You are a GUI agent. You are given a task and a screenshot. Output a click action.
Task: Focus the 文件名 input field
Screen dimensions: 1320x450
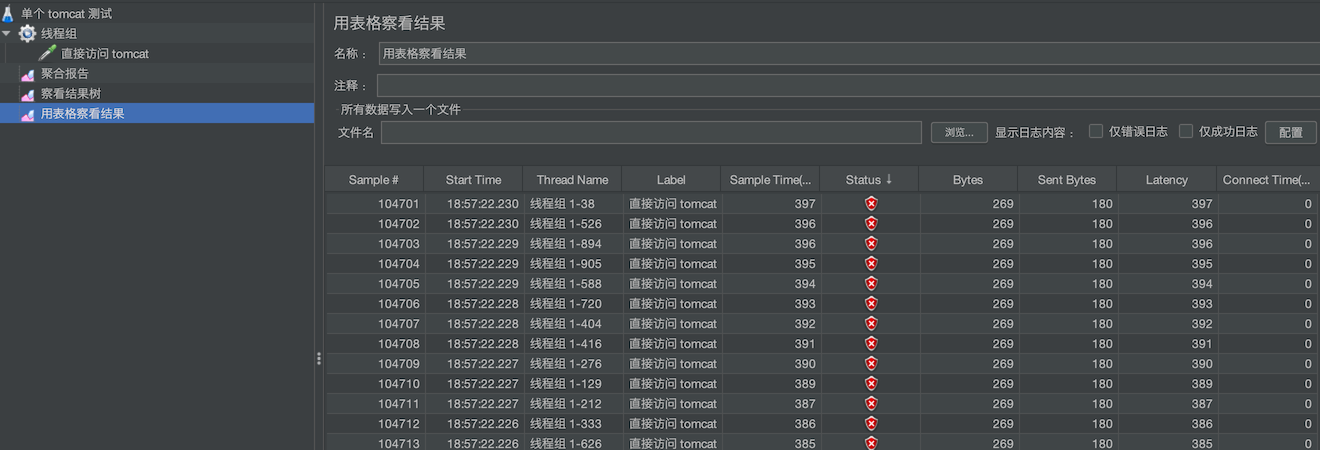coord(650,132)
